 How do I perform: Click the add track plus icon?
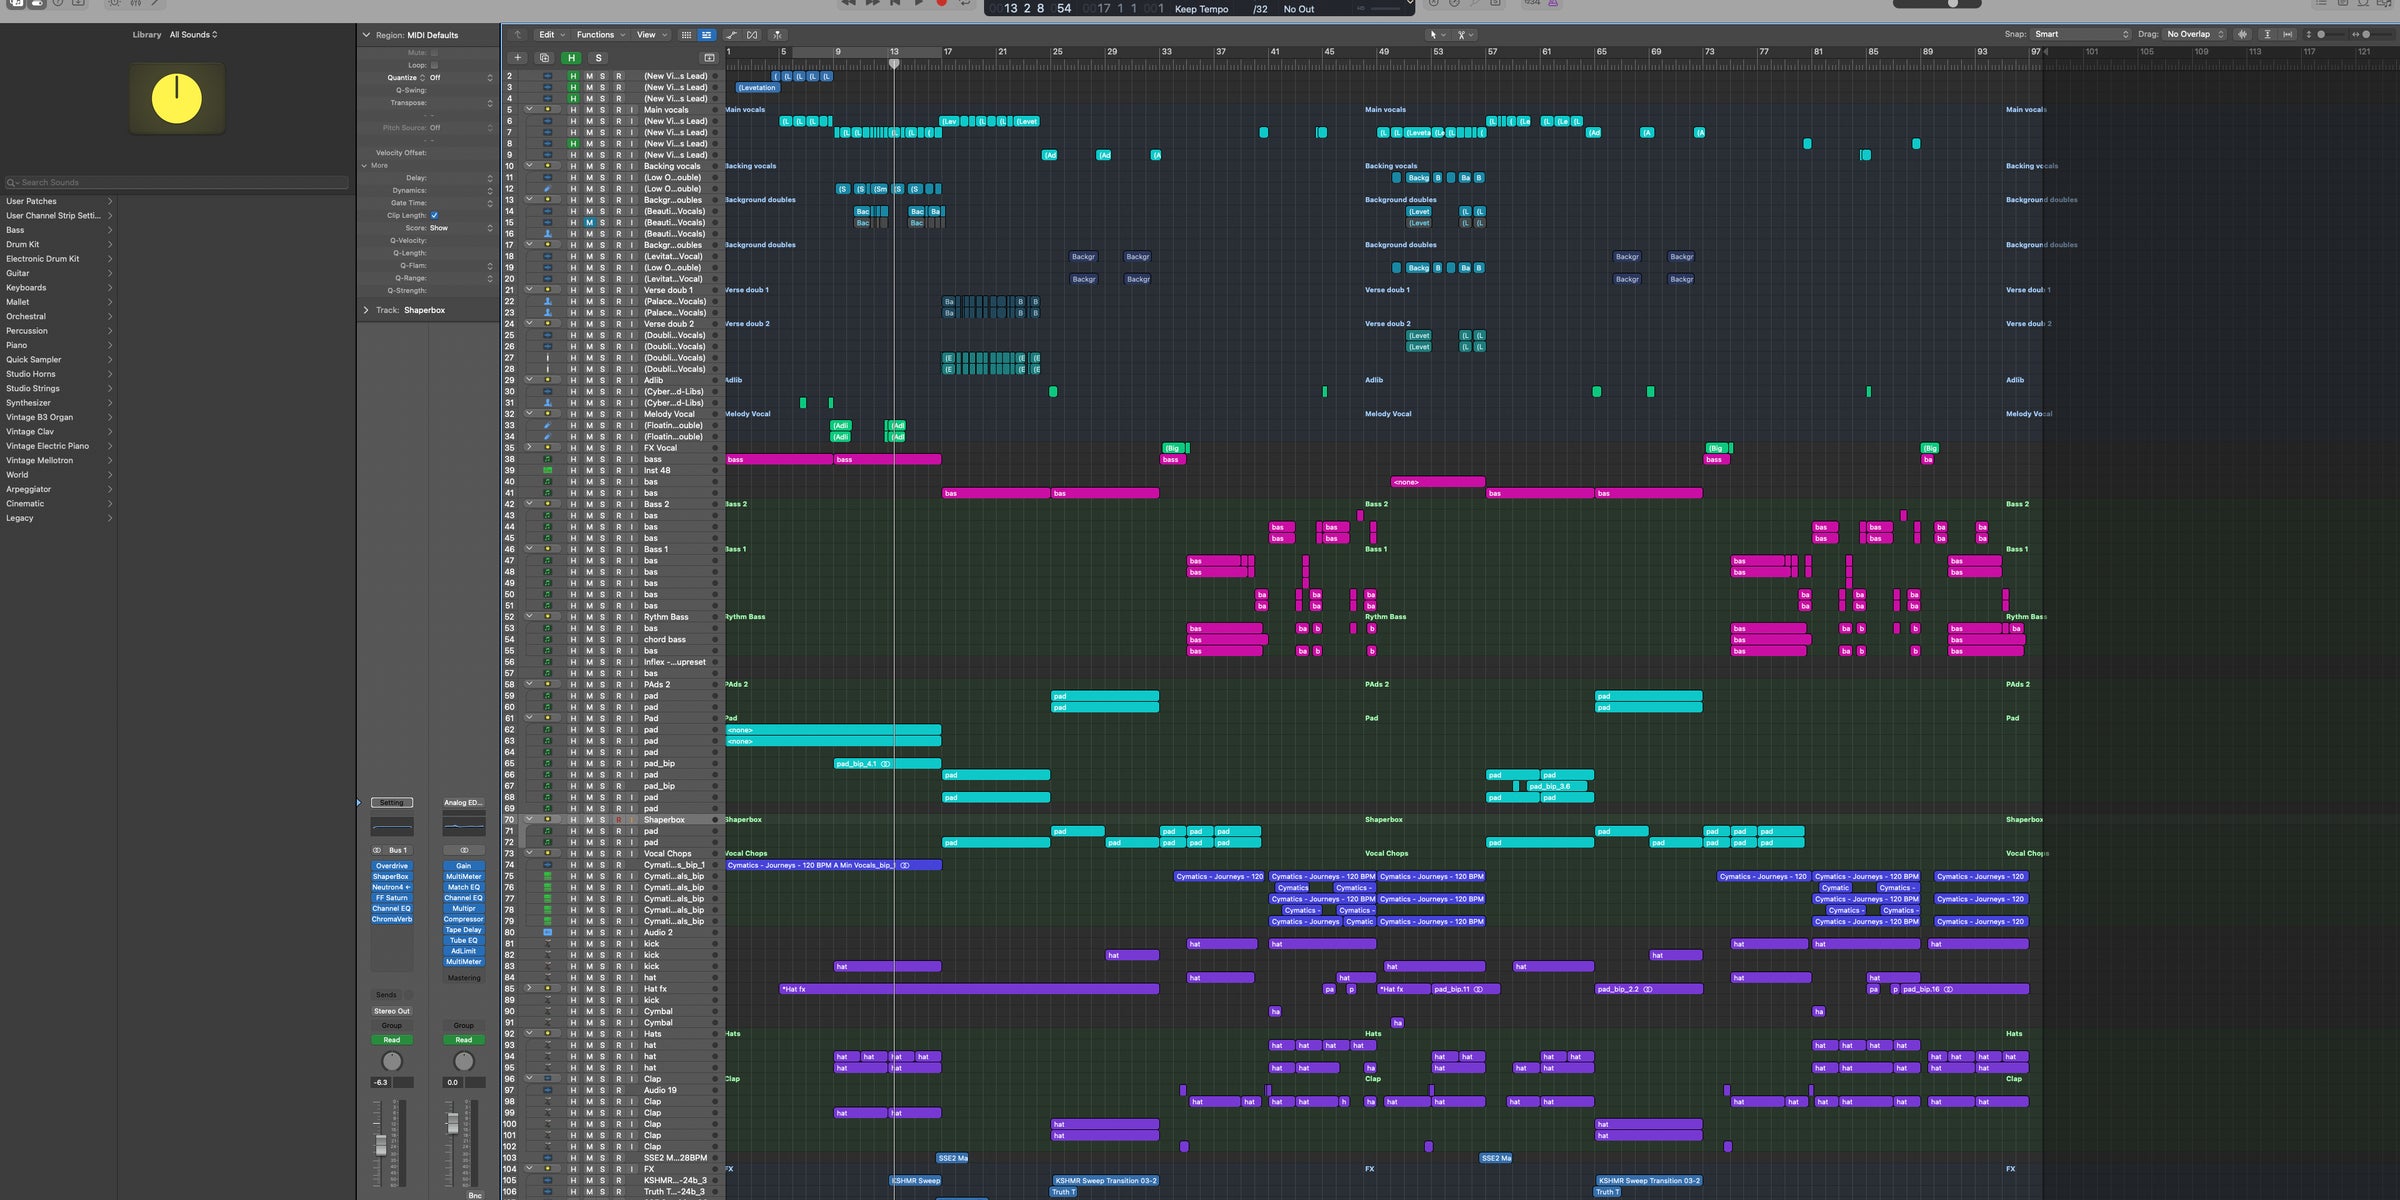tap(518, 58)
